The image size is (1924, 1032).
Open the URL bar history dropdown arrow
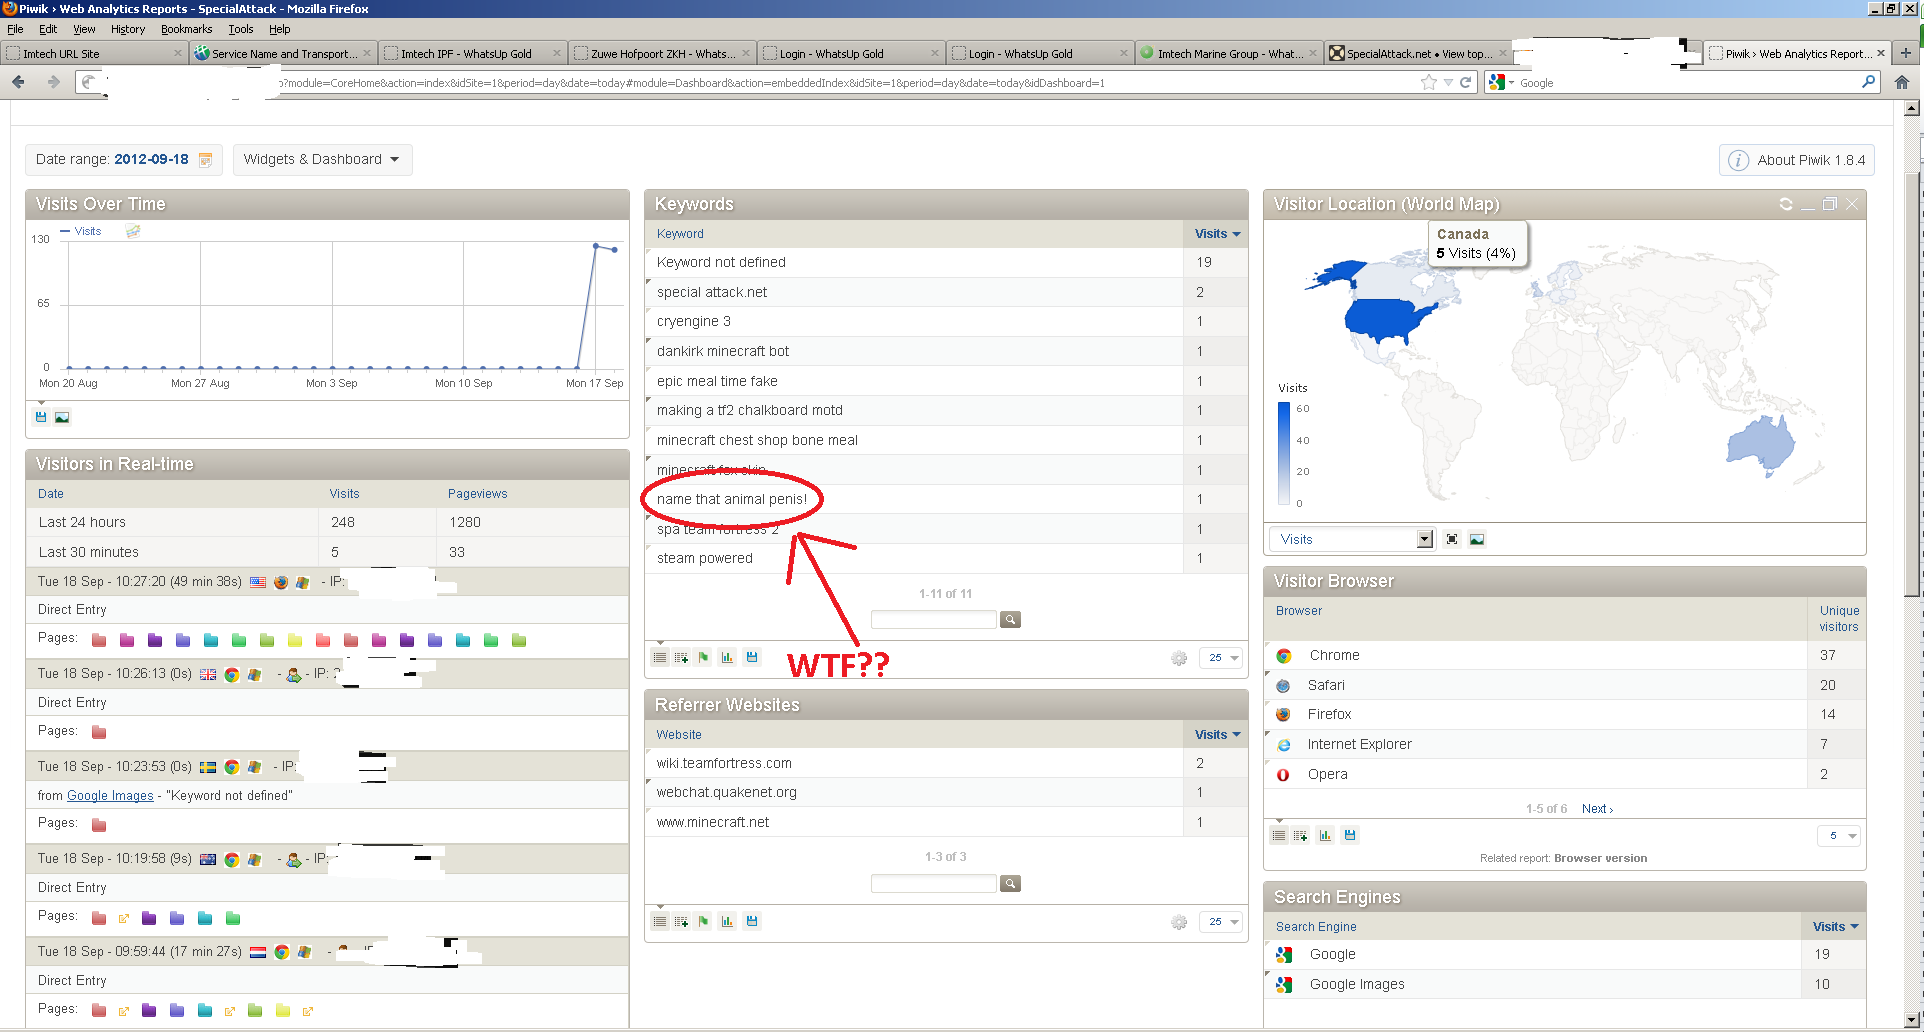tap(1447, 83)
